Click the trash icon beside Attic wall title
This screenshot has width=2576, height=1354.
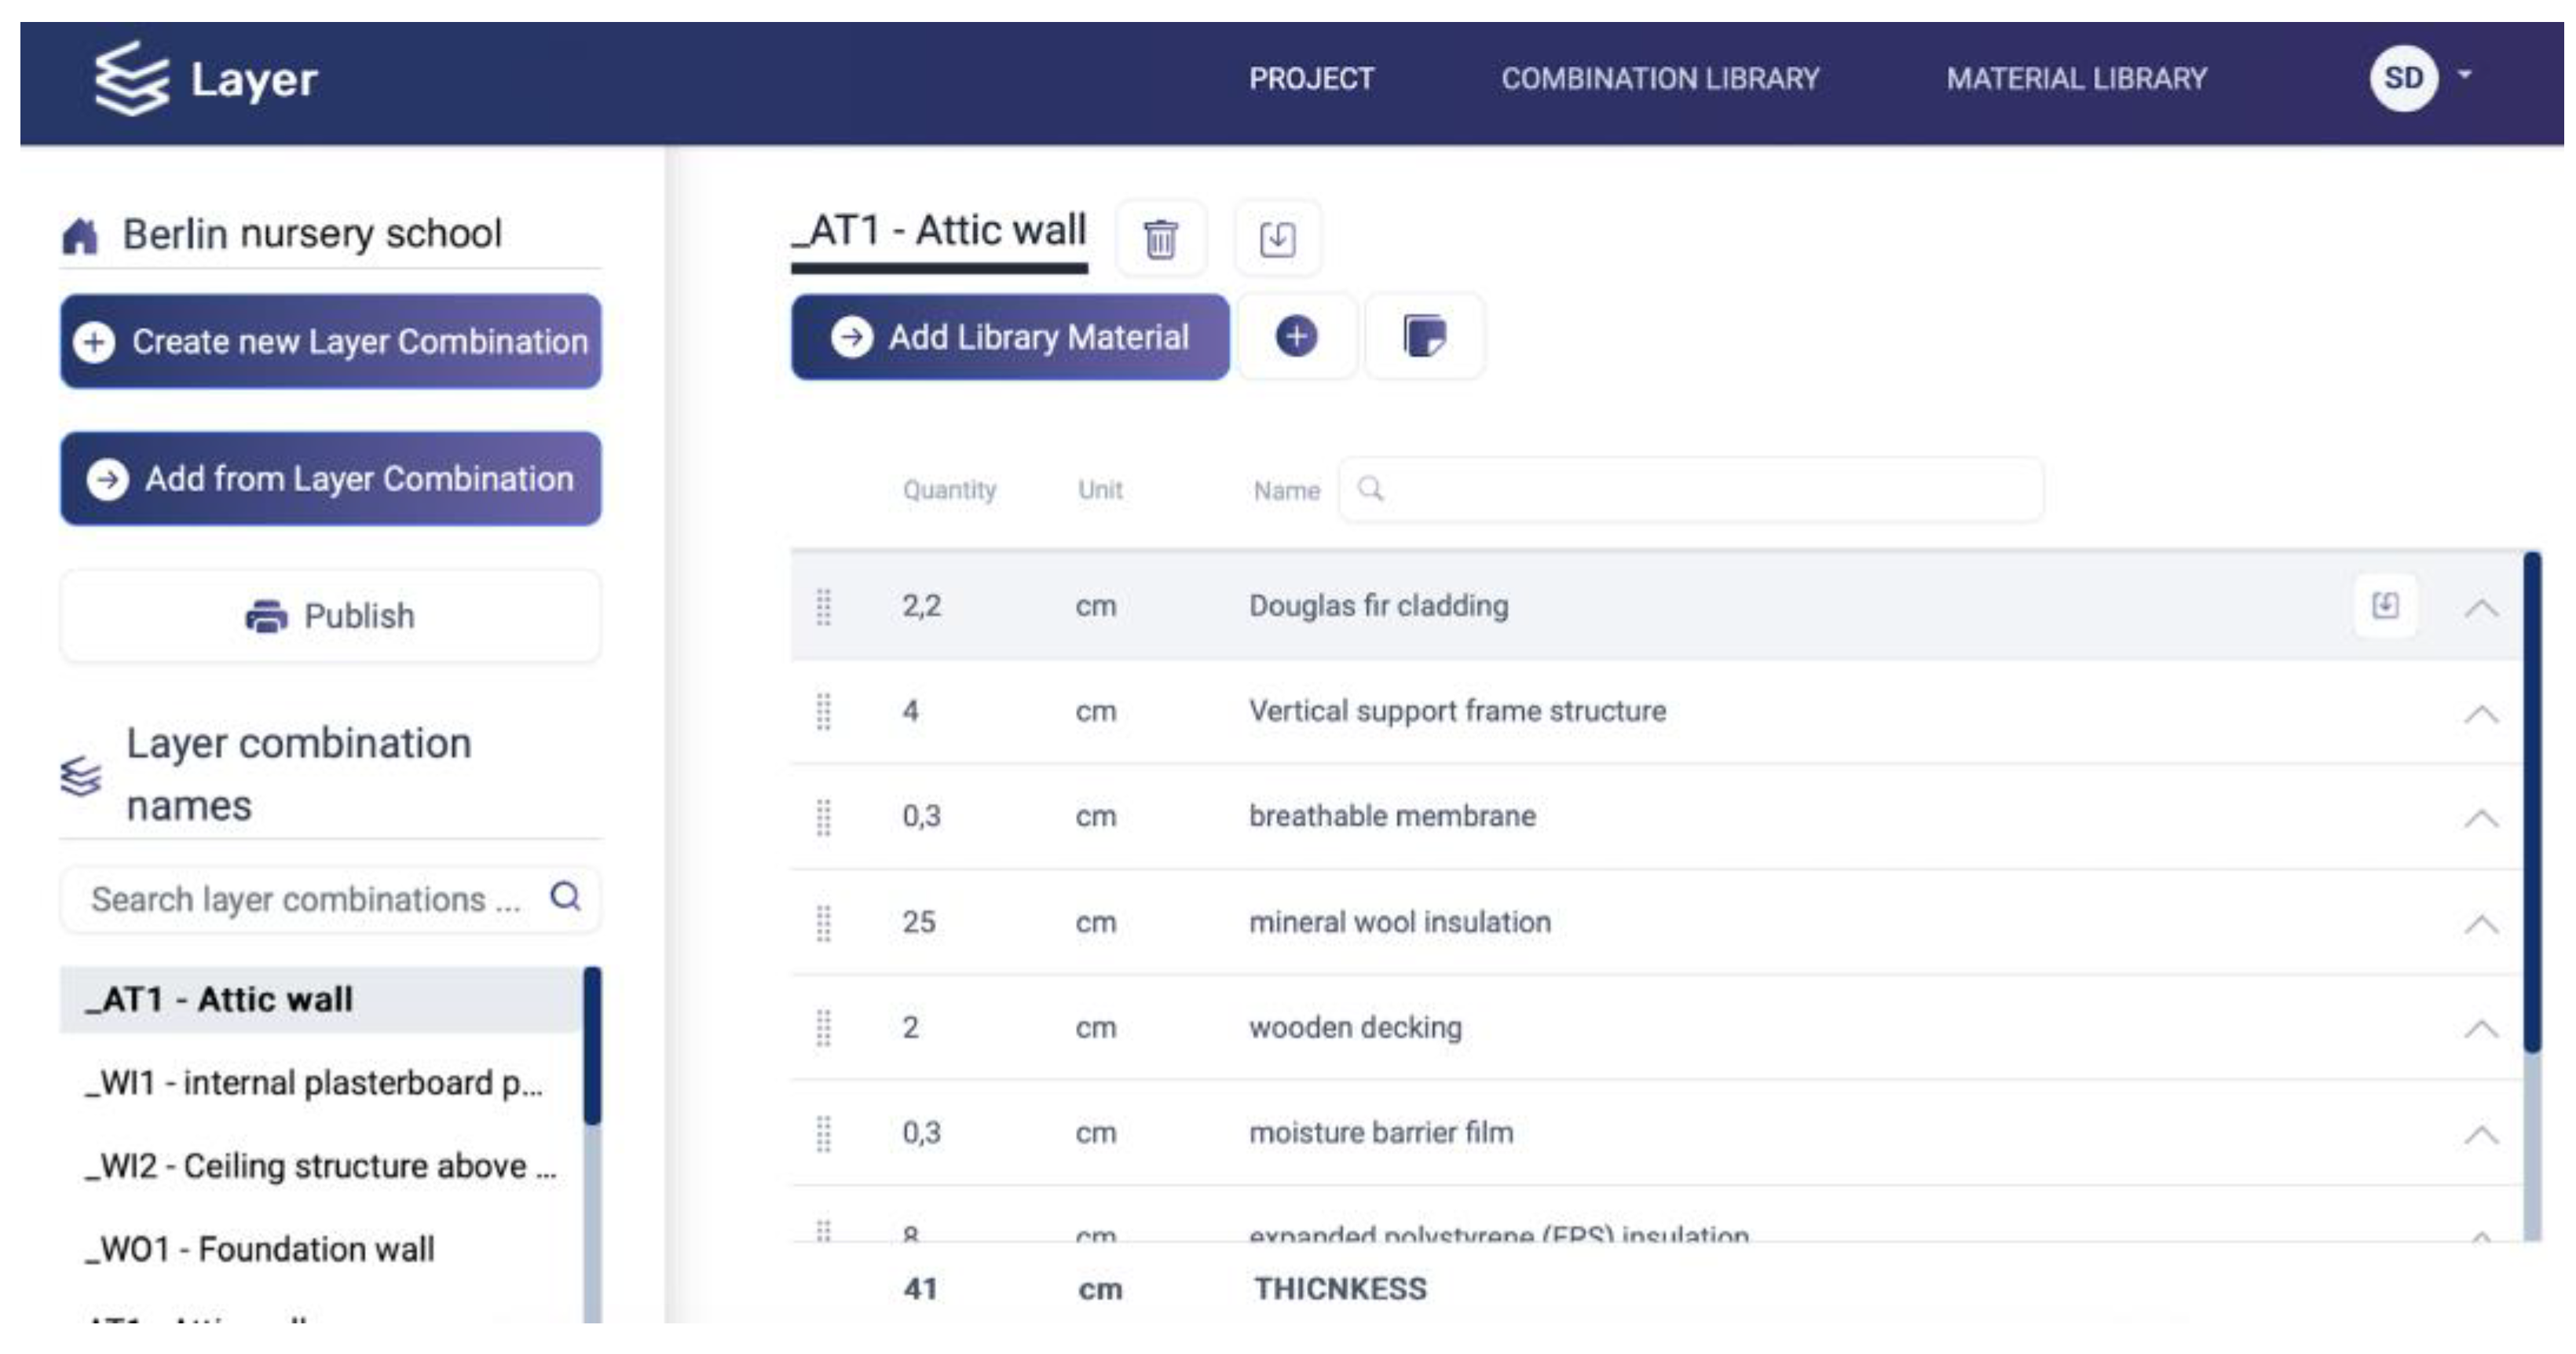1160,239
